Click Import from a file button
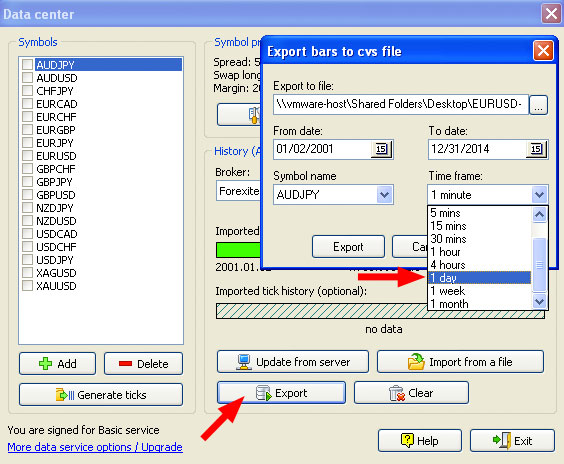 click(x=460, y=362)
